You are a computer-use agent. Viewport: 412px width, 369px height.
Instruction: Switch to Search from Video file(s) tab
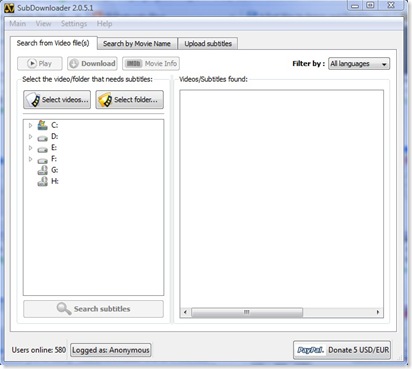53,43
